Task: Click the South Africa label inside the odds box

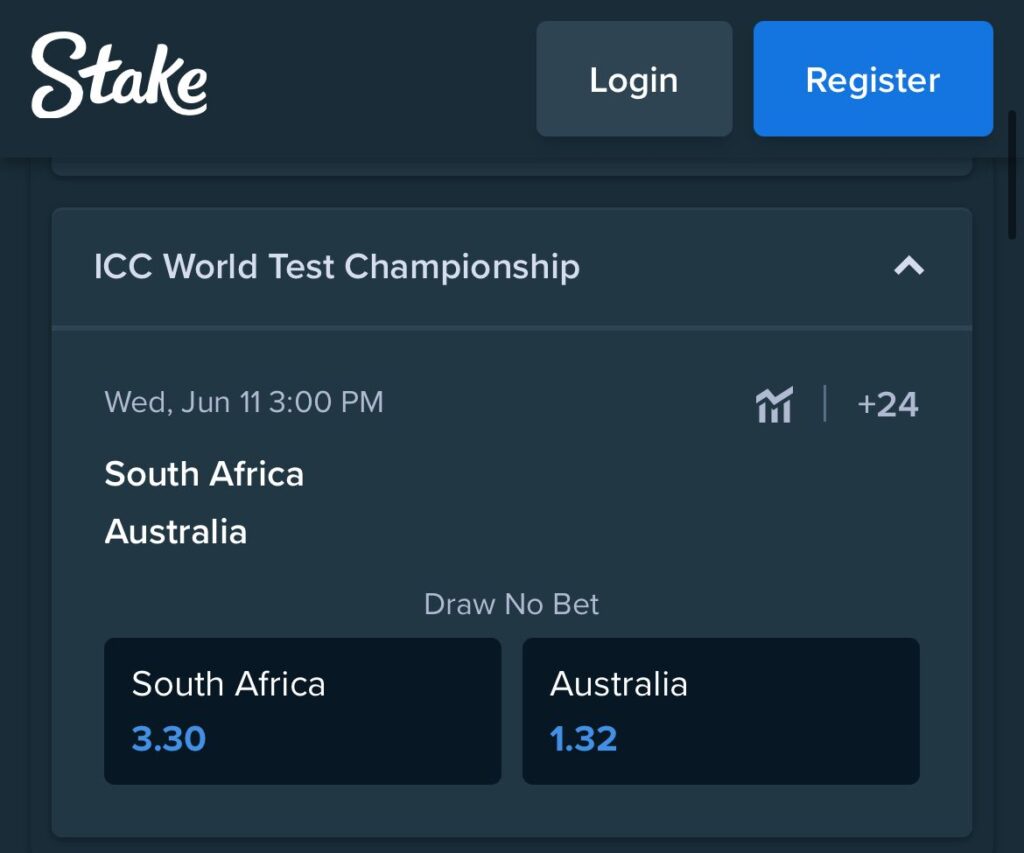Action: [228, 684]
